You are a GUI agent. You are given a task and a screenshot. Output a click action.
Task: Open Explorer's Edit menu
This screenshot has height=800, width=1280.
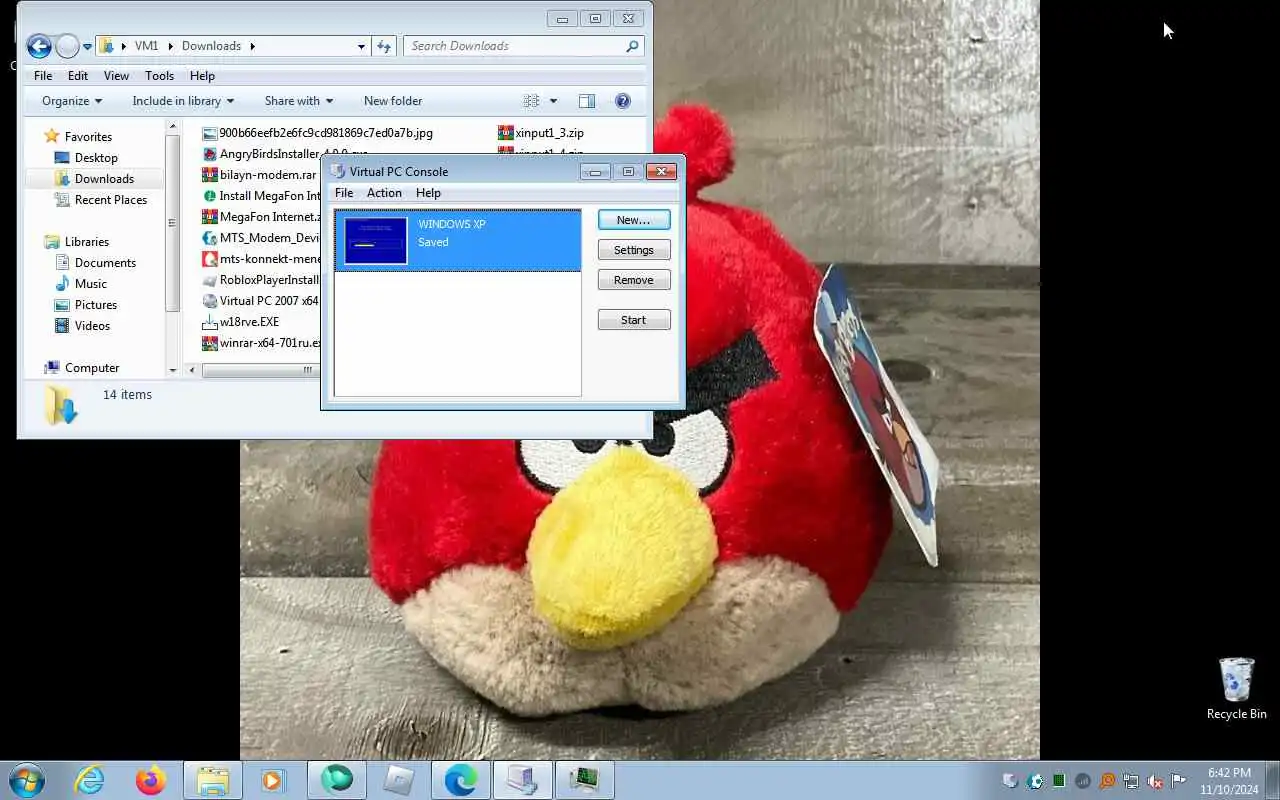click(x=78, y=76)
